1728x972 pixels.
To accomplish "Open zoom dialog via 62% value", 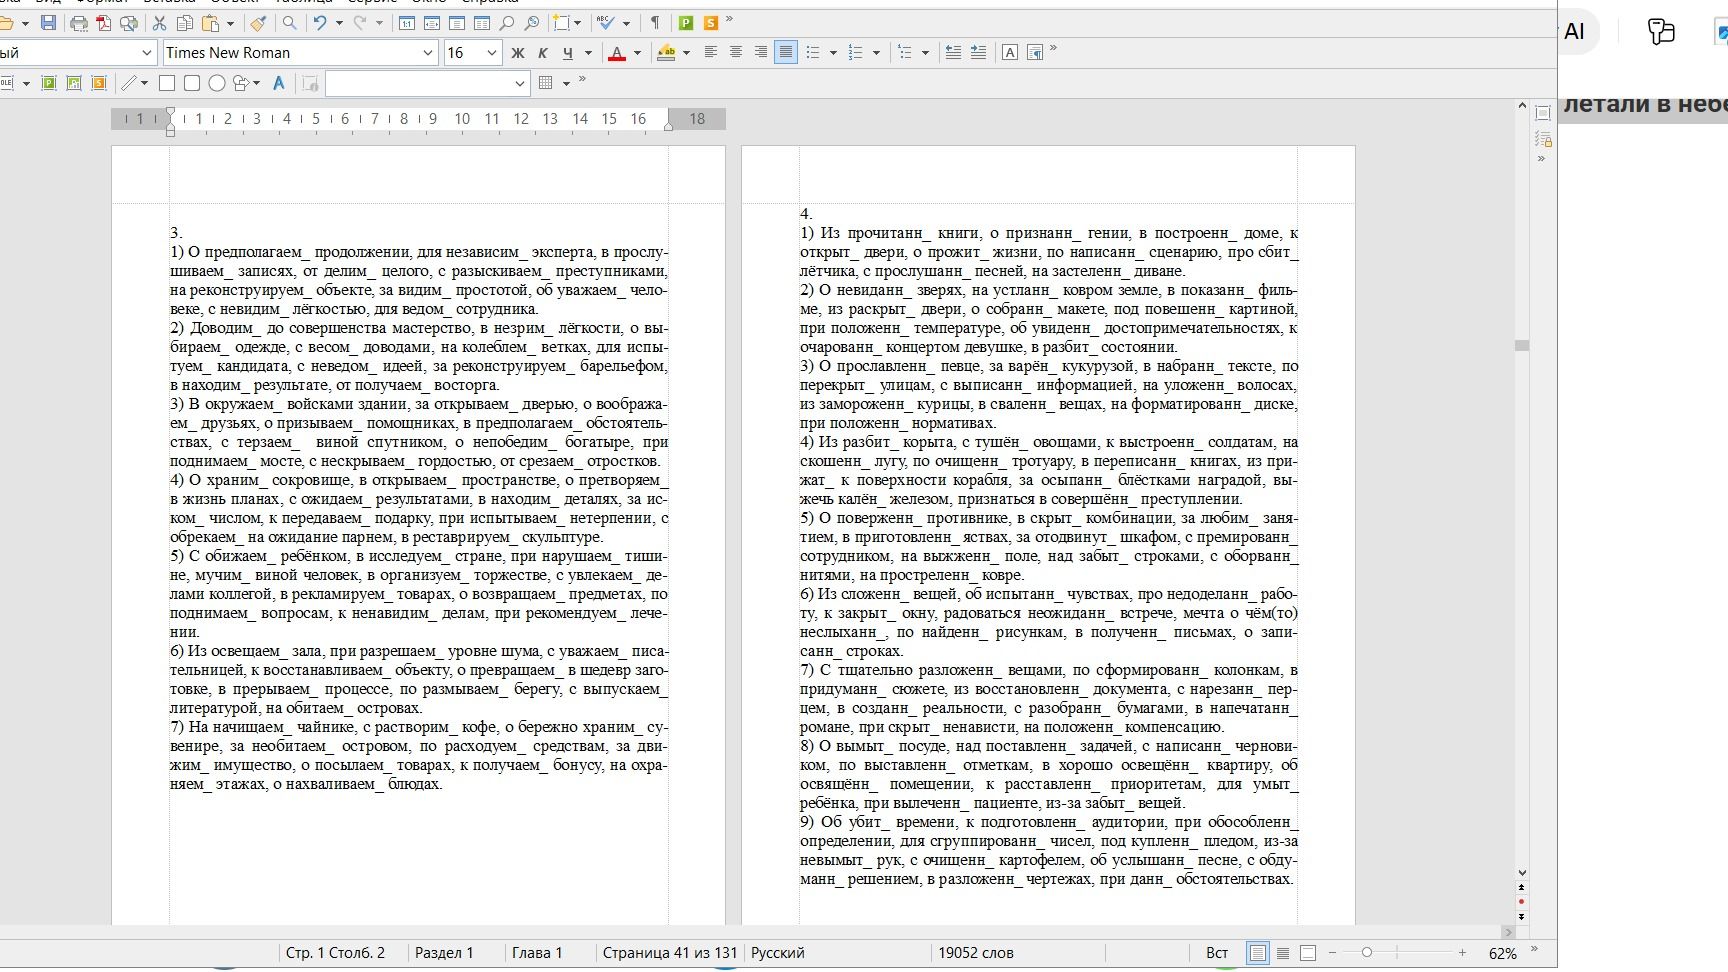I will [1502, 954].
